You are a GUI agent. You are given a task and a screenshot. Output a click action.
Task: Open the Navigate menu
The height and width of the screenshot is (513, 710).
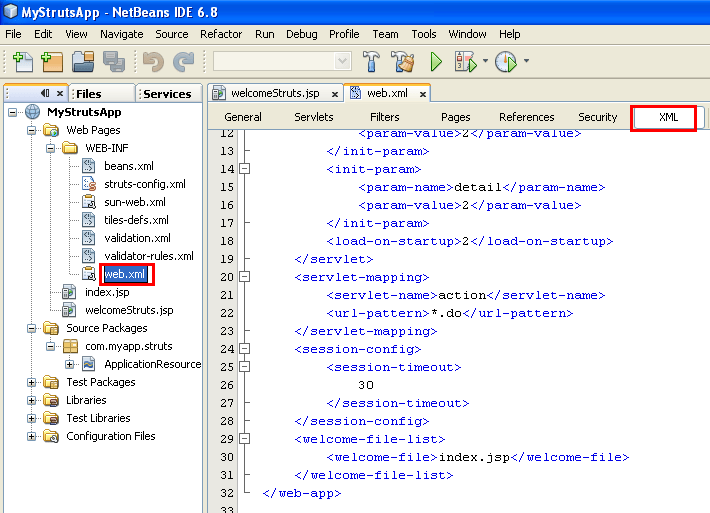point(121,34)
